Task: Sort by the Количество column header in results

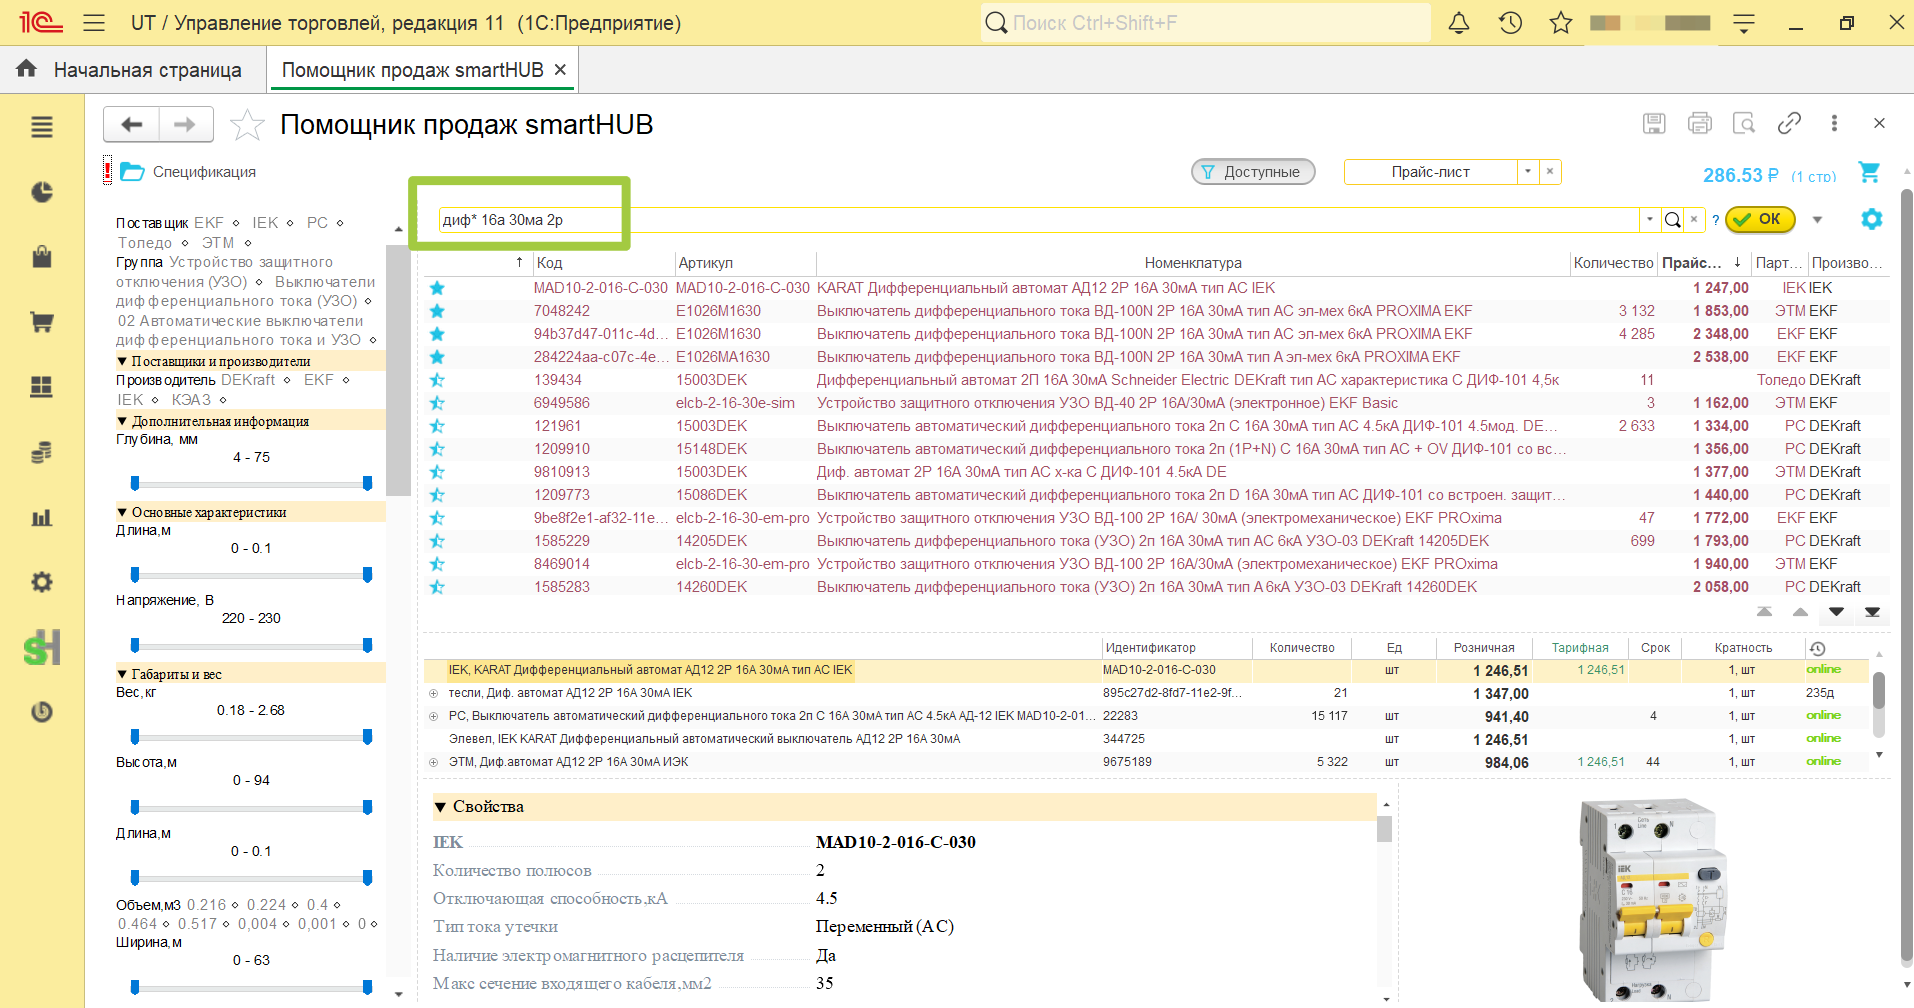Action: click(x=1613, y=263)
